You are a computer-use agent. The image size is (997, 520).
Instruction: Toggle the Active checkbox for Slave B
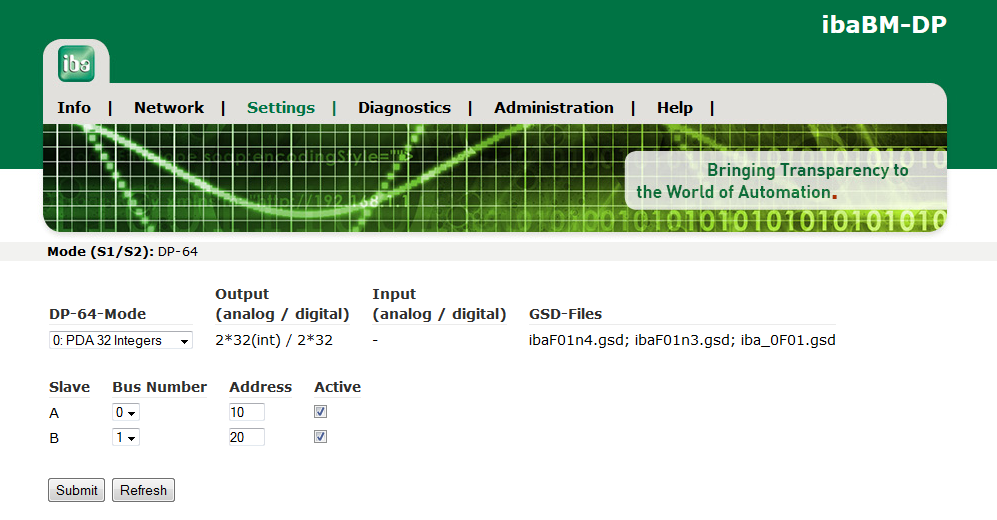coord(320,437)
